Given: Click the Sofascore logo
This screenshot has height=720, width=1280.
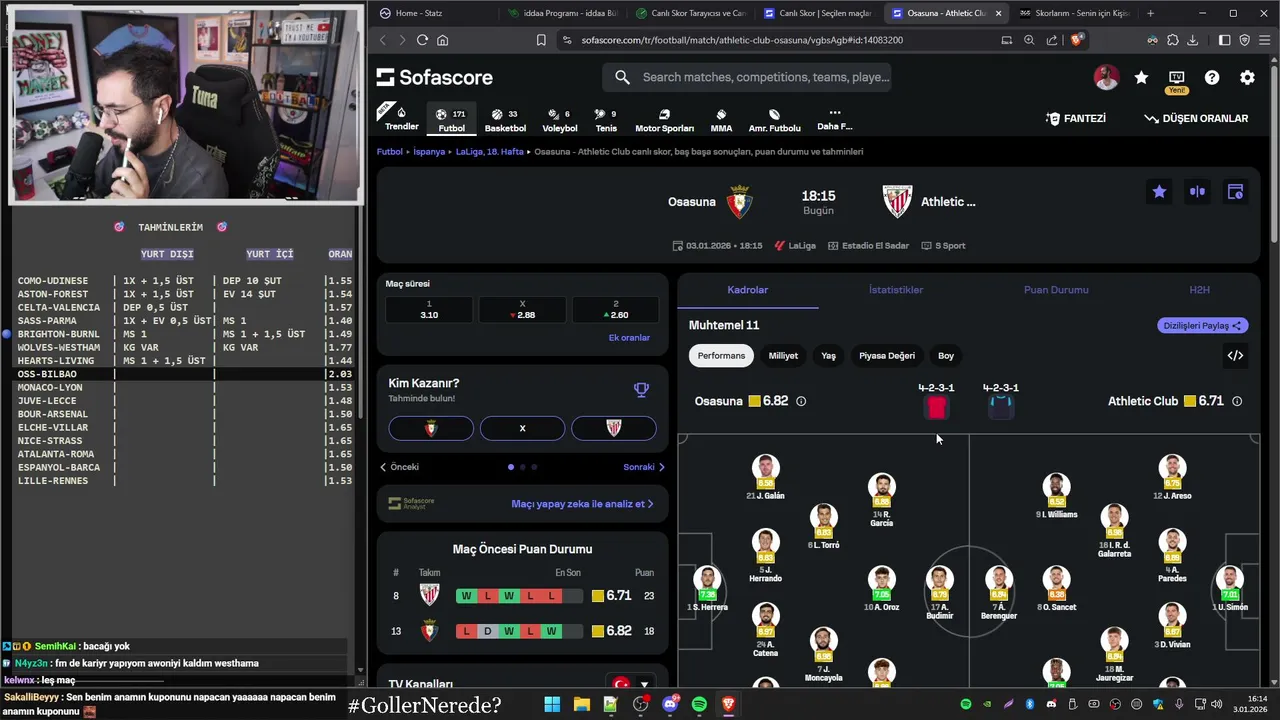Looking at the screenshot, I should pyautogui.click(x=435, y=77).
